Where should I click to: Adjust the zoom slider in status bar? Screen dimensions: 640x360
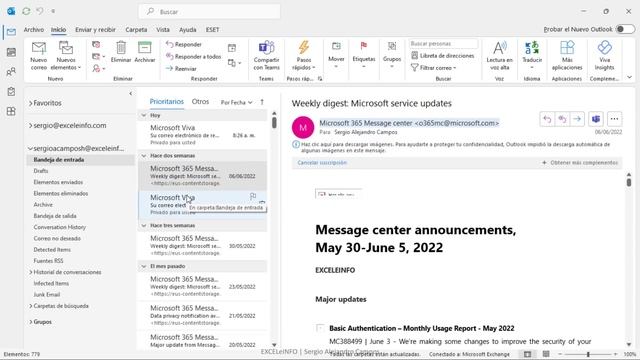(x=588, y=354)
